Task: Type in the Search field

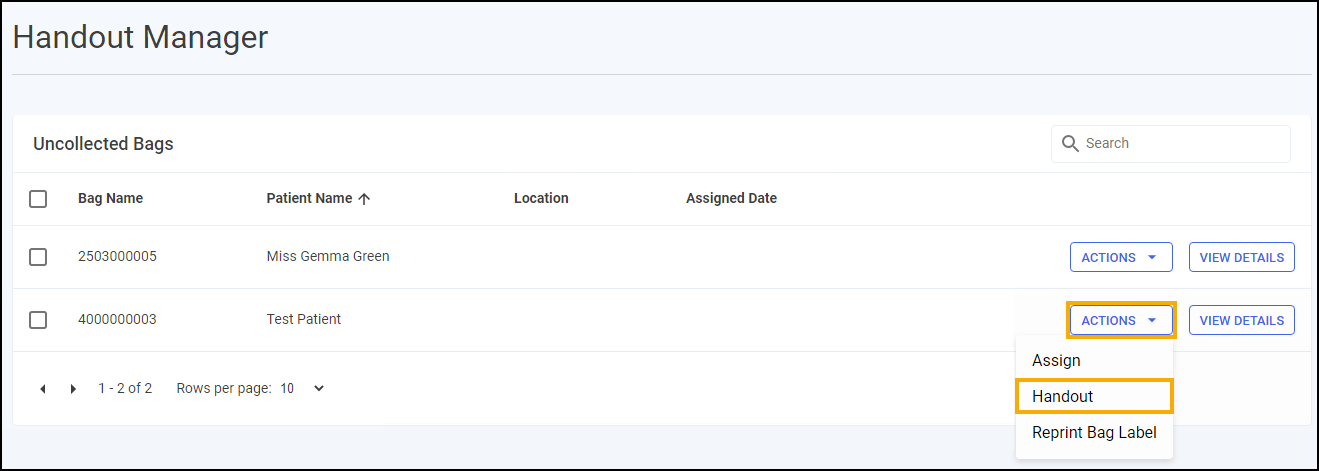Action: [1180, 144]
